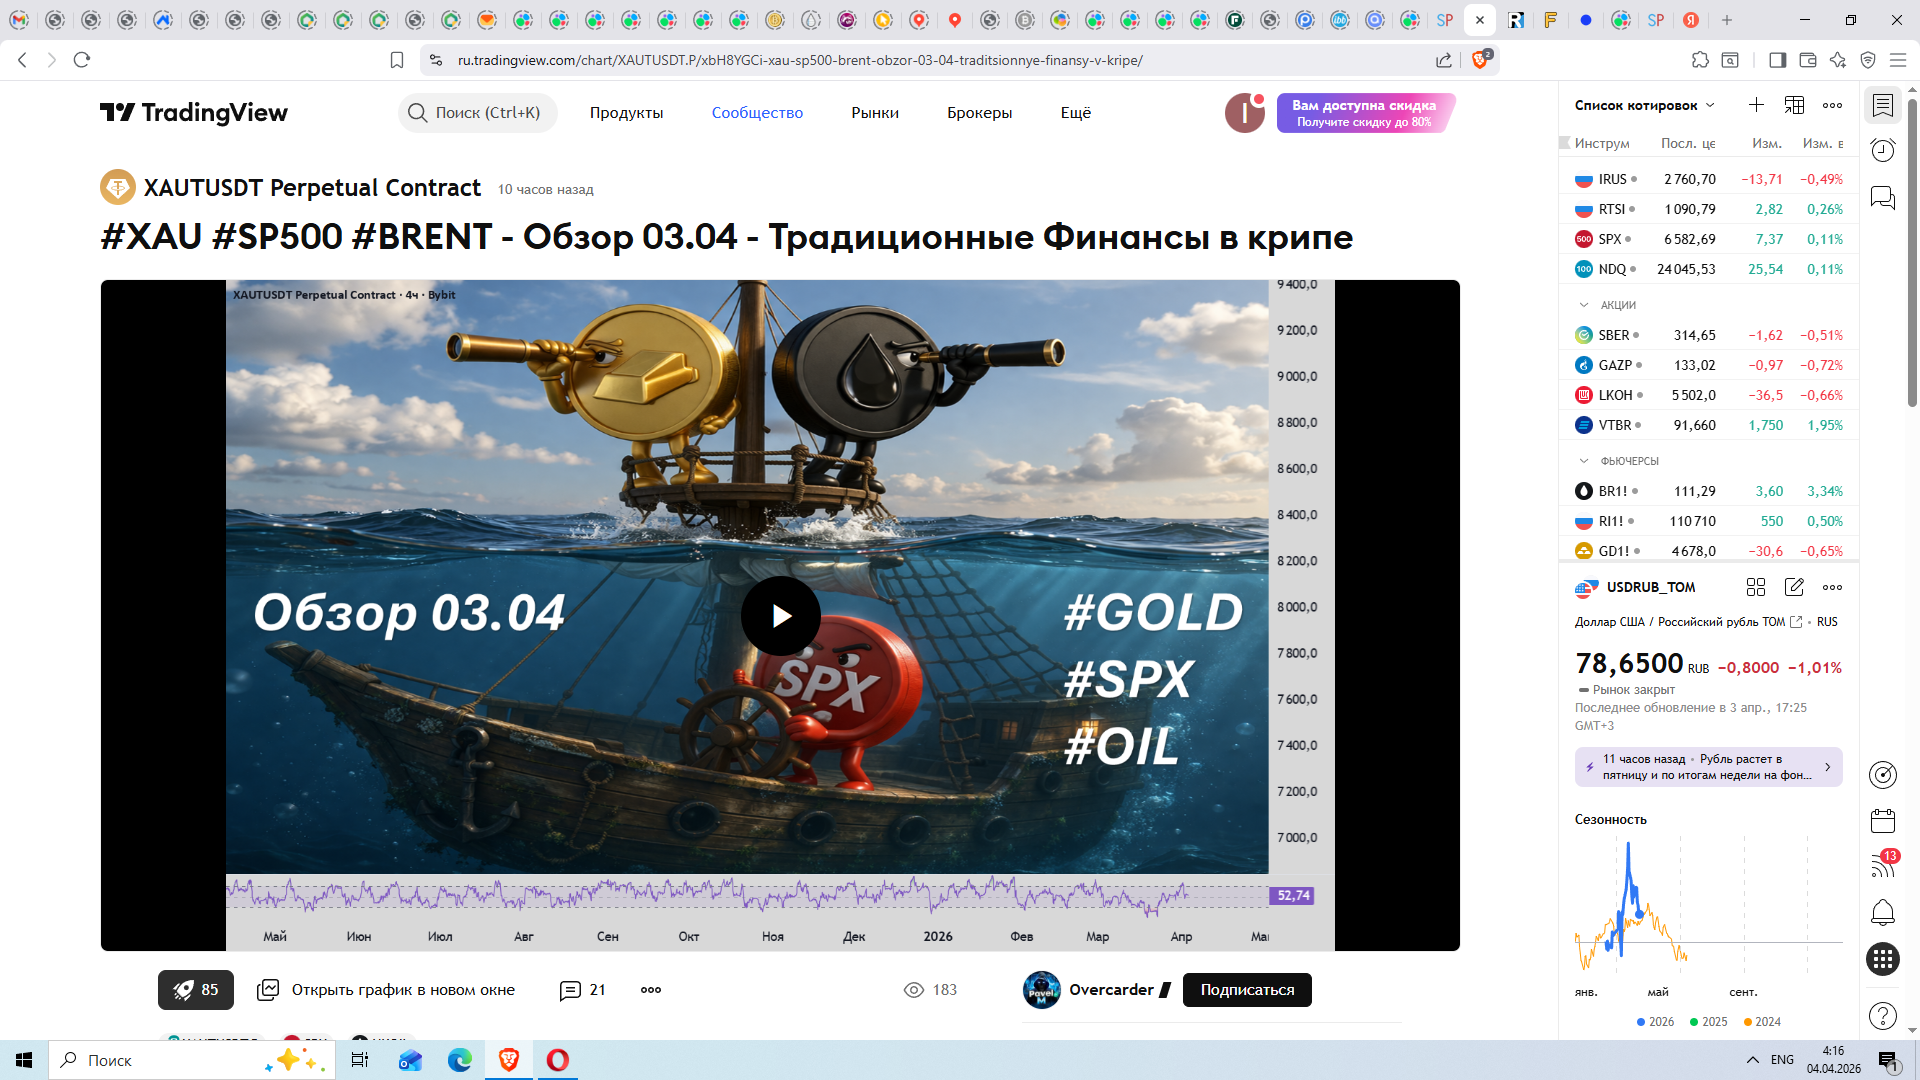This screenshot has height=1080, width=1920.
Task: Play the video review
Action: (x=781, y=616)
